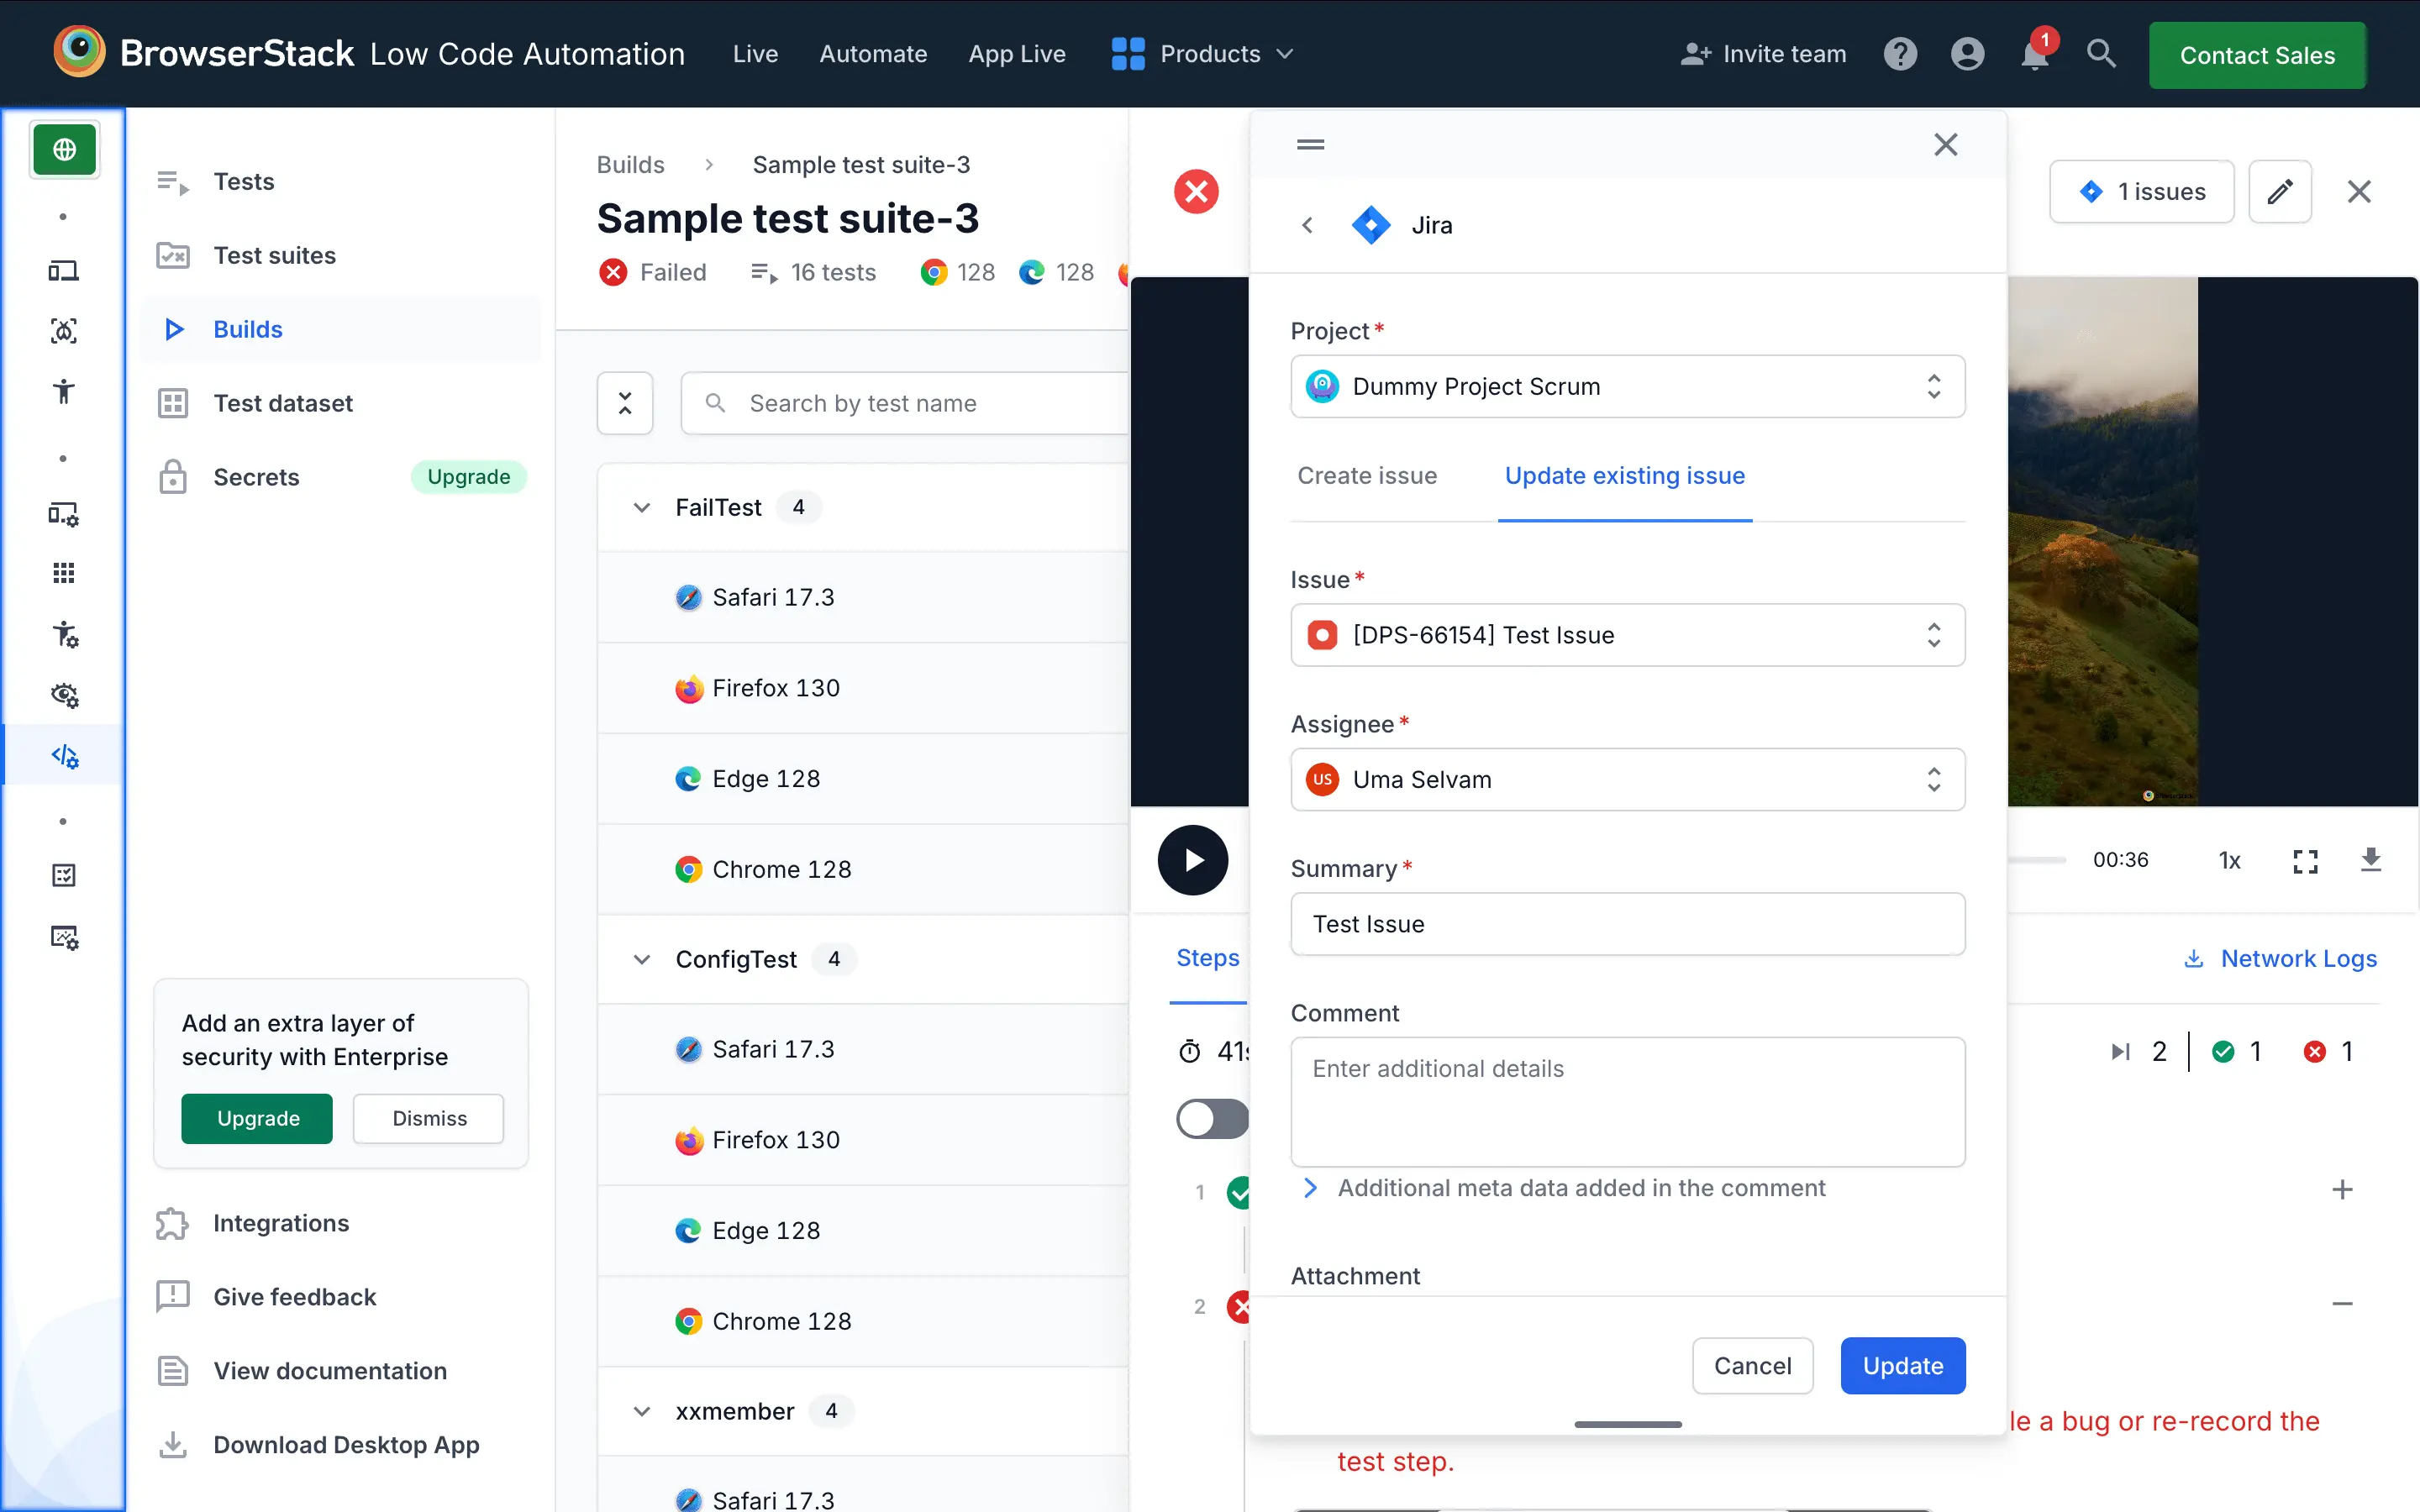2420x1512 pixels.
Task: Open the Issue dropdown DPS-66154
Action: click(1627, 635)
